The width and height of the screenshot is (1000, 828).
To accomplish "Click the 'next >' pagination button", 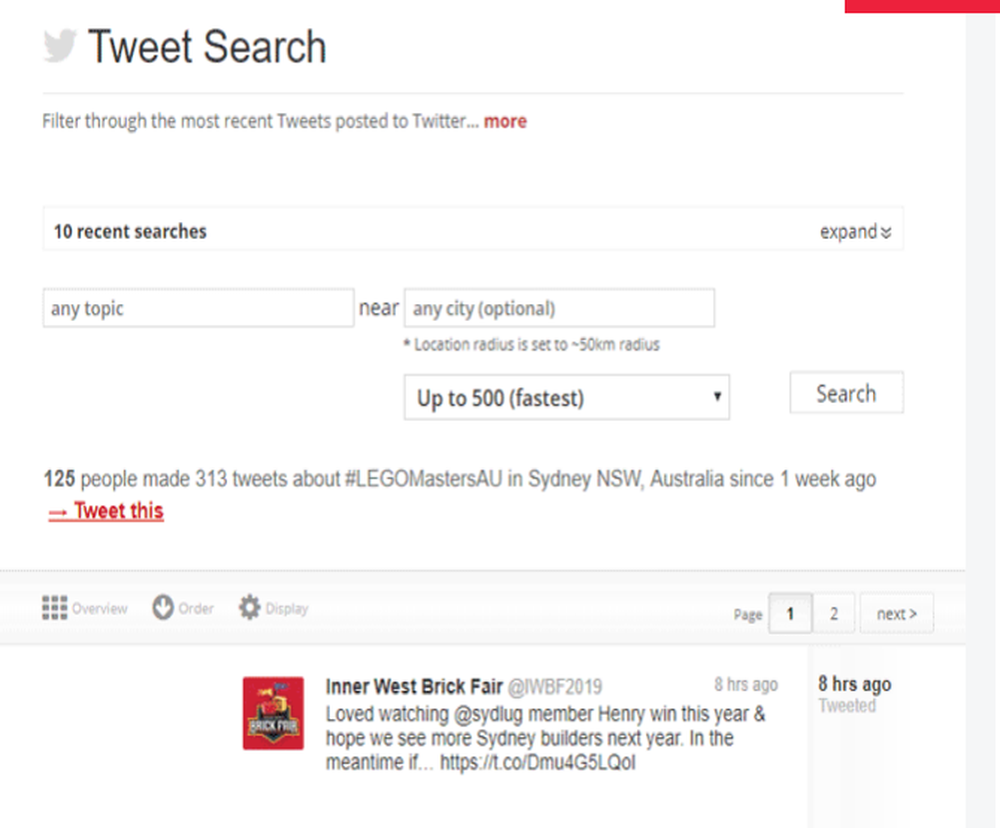I will tap(897, 614).
